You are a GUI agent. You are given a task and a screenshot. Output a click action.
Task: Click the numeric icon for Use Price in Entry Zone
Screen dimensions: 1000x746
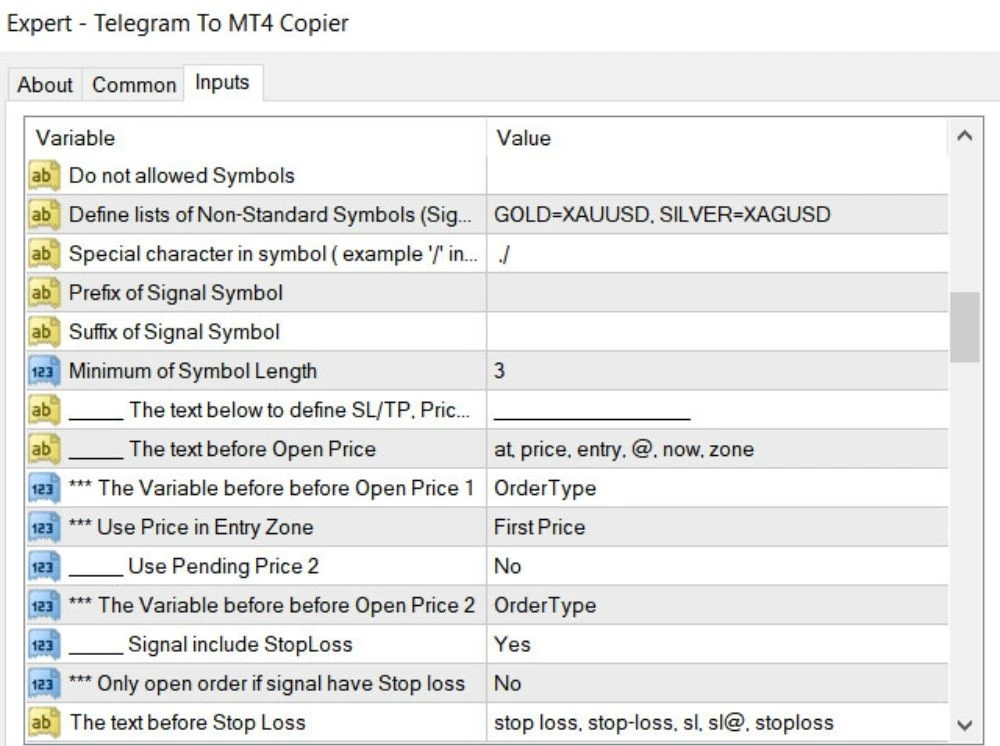coord(43,527)
